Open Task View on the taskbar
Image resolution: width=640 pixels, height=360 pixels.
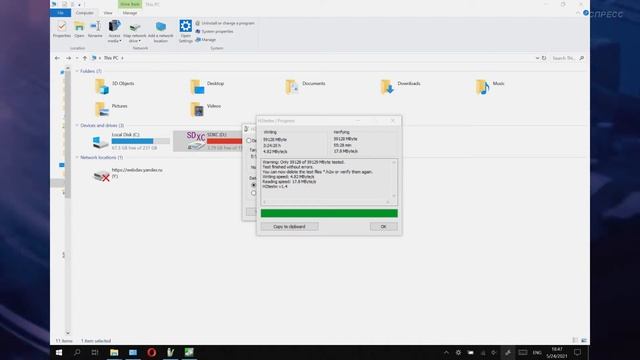click(x=95, y=352)
